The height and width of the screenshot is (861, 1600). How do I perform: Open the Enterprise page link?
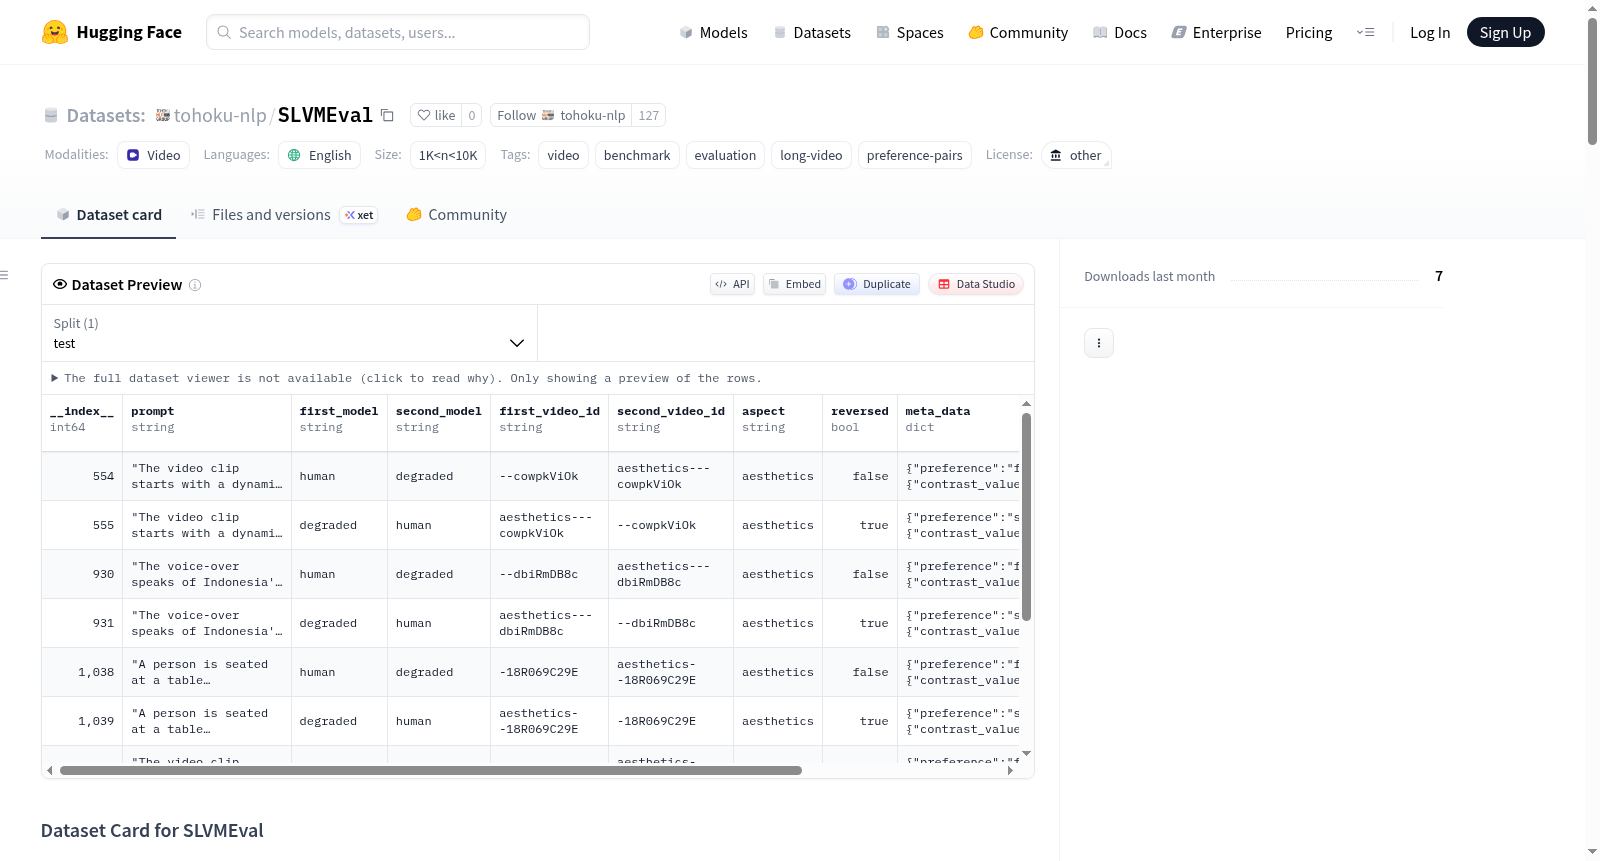[x=1216, y=32]
